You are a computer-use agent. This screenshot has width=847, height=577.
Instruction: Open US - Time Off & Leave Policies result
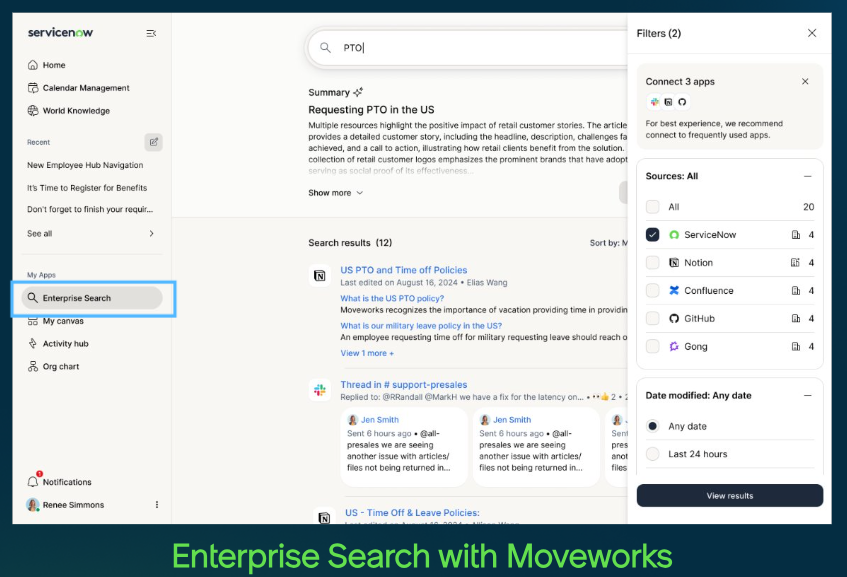[x=412, y=513]
